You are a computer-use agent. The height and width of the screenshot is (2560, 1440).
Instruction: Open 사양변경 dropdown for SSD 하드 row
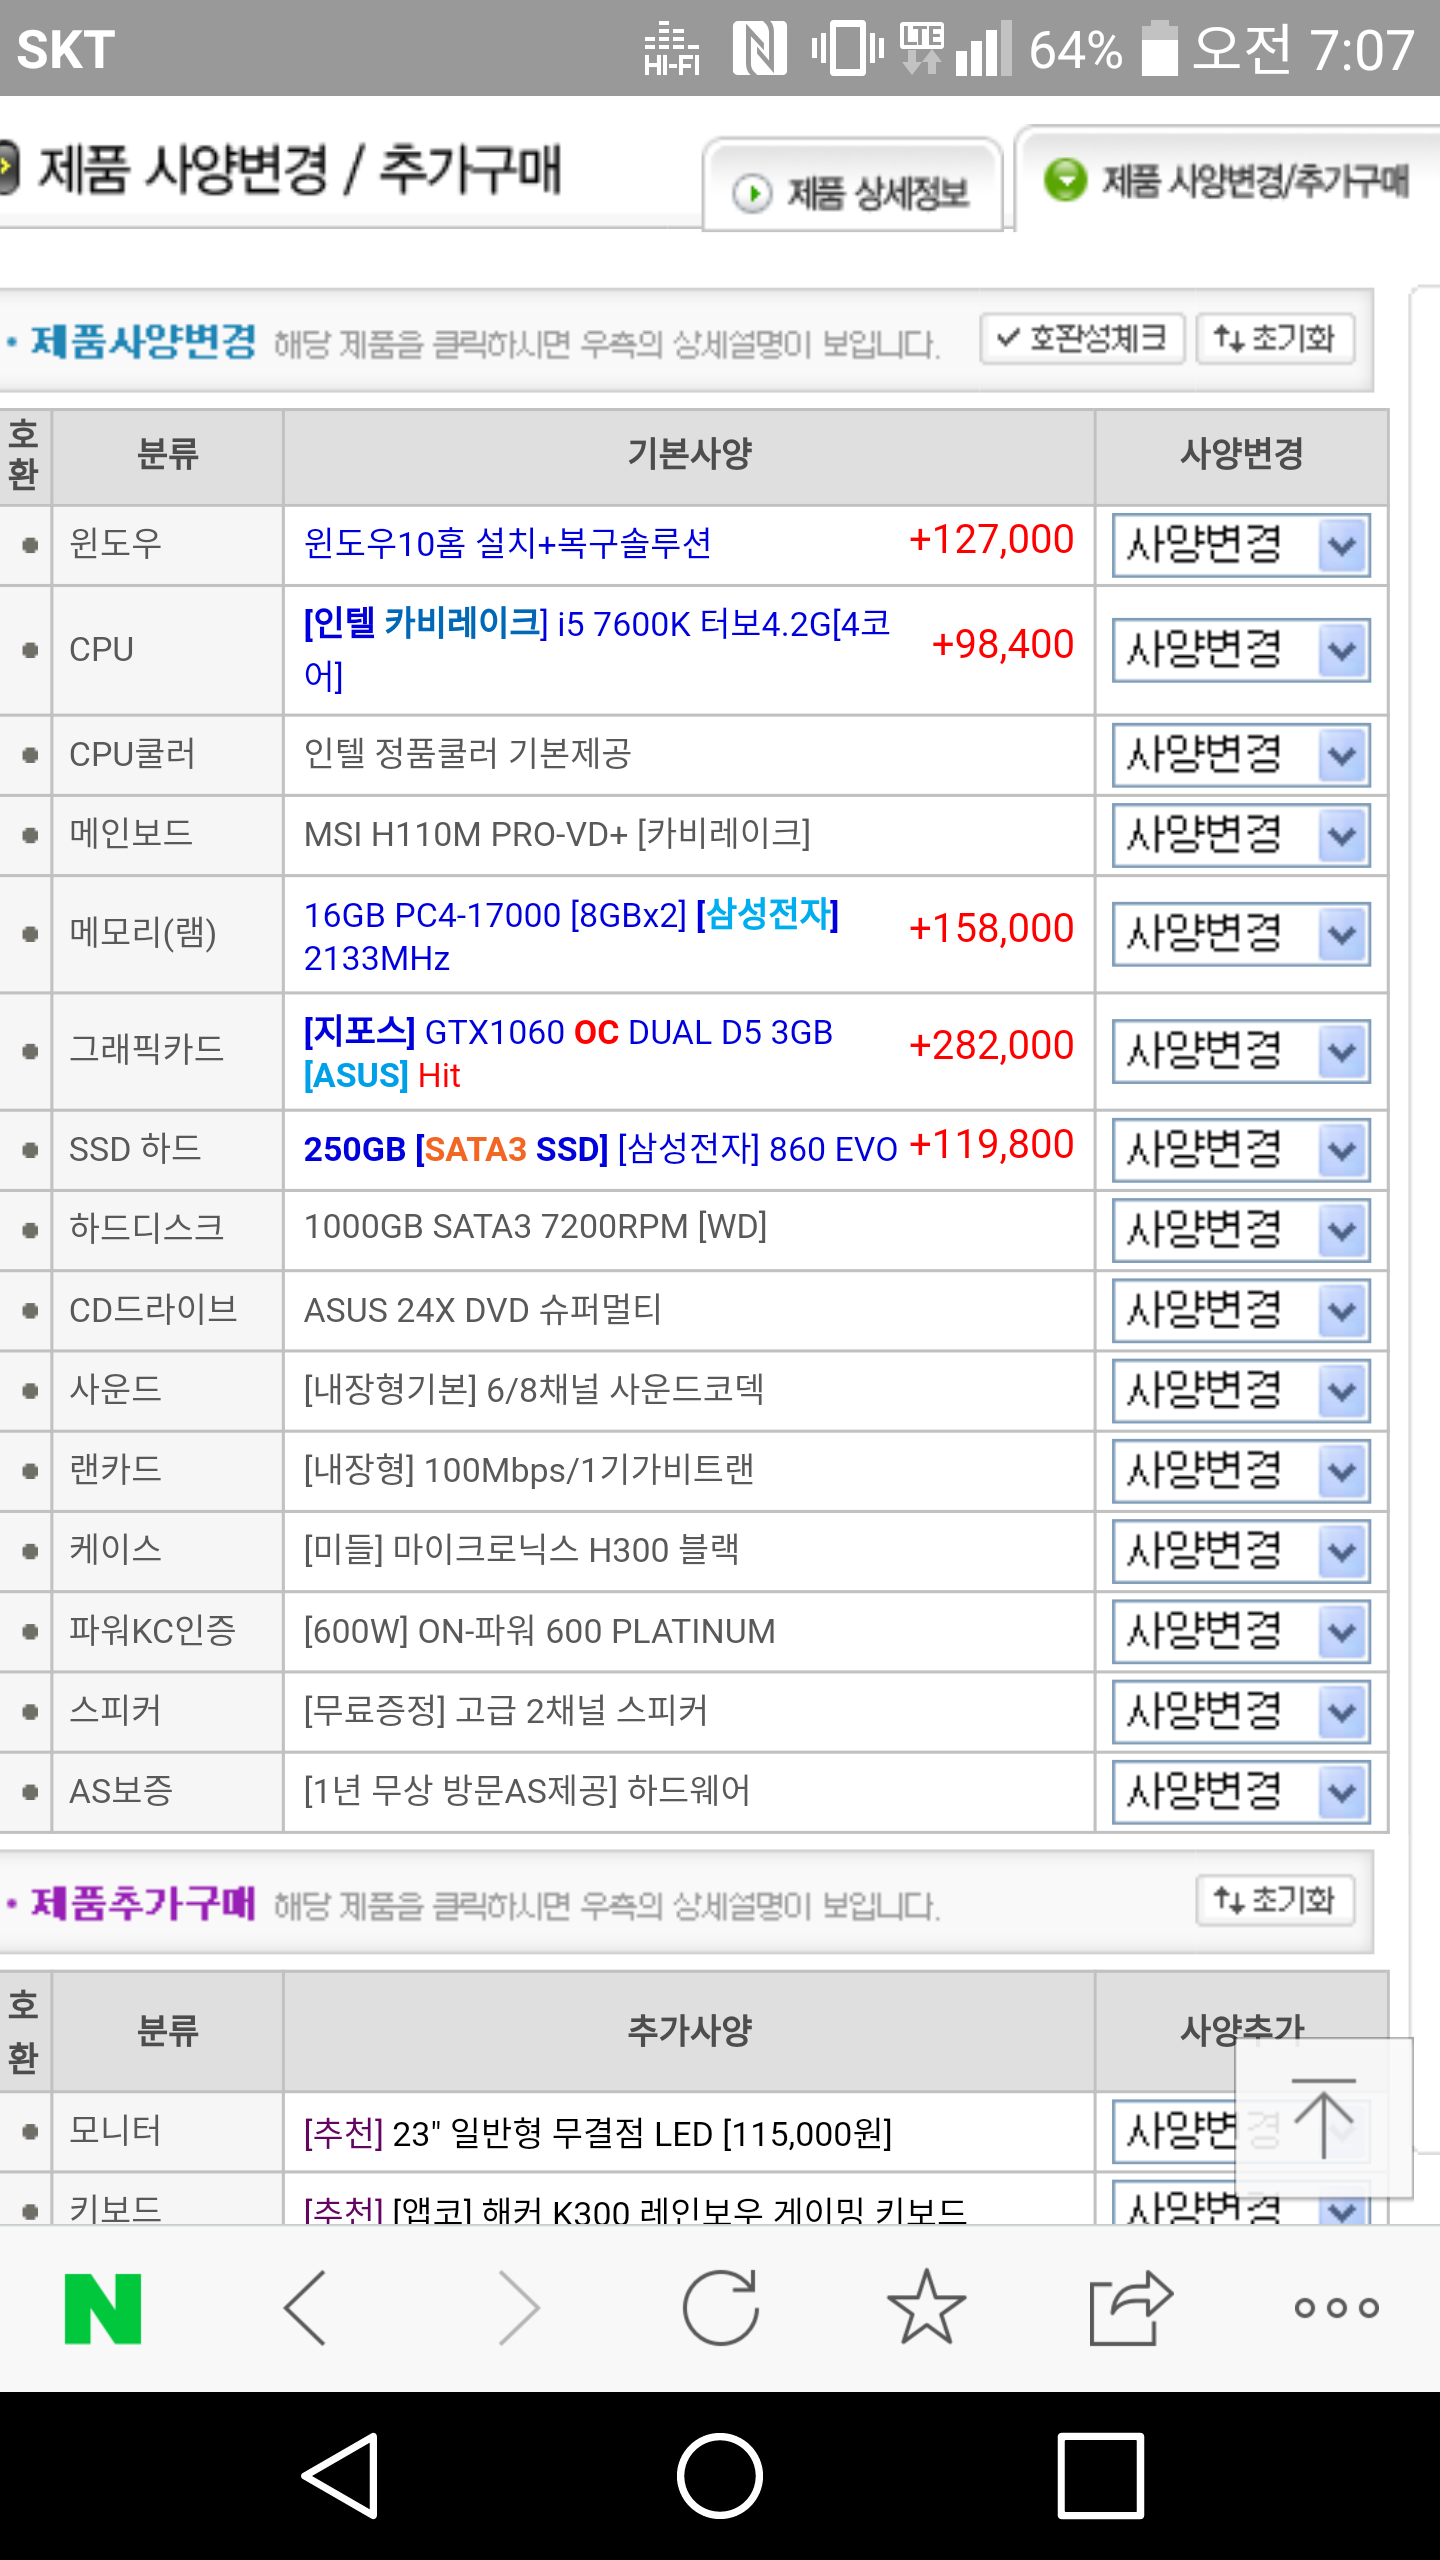tap(1241, 1150)
